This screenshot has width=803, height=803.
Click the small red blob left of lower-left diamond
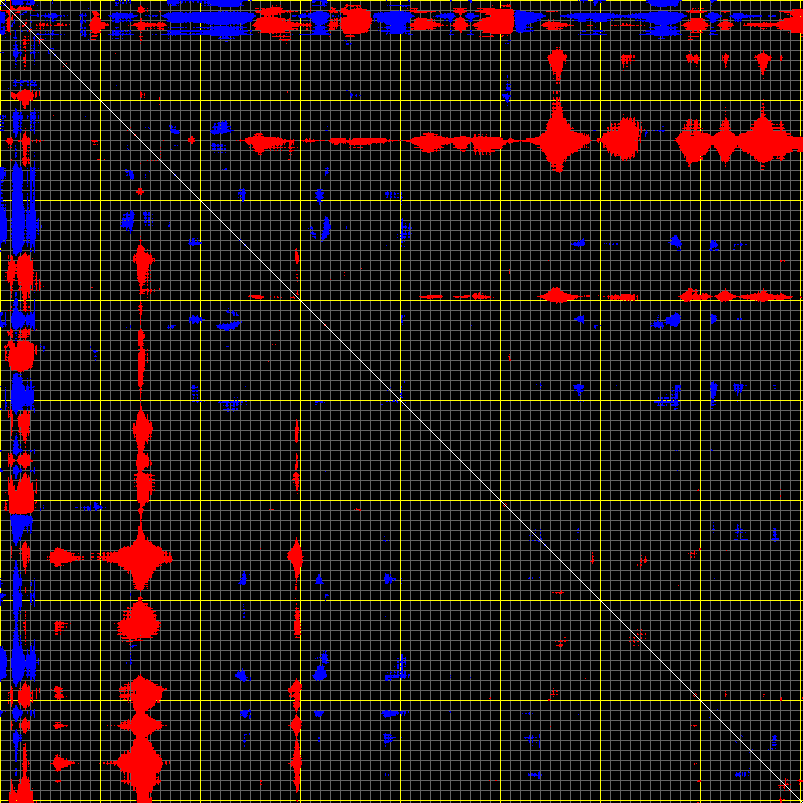pos(62,557)
